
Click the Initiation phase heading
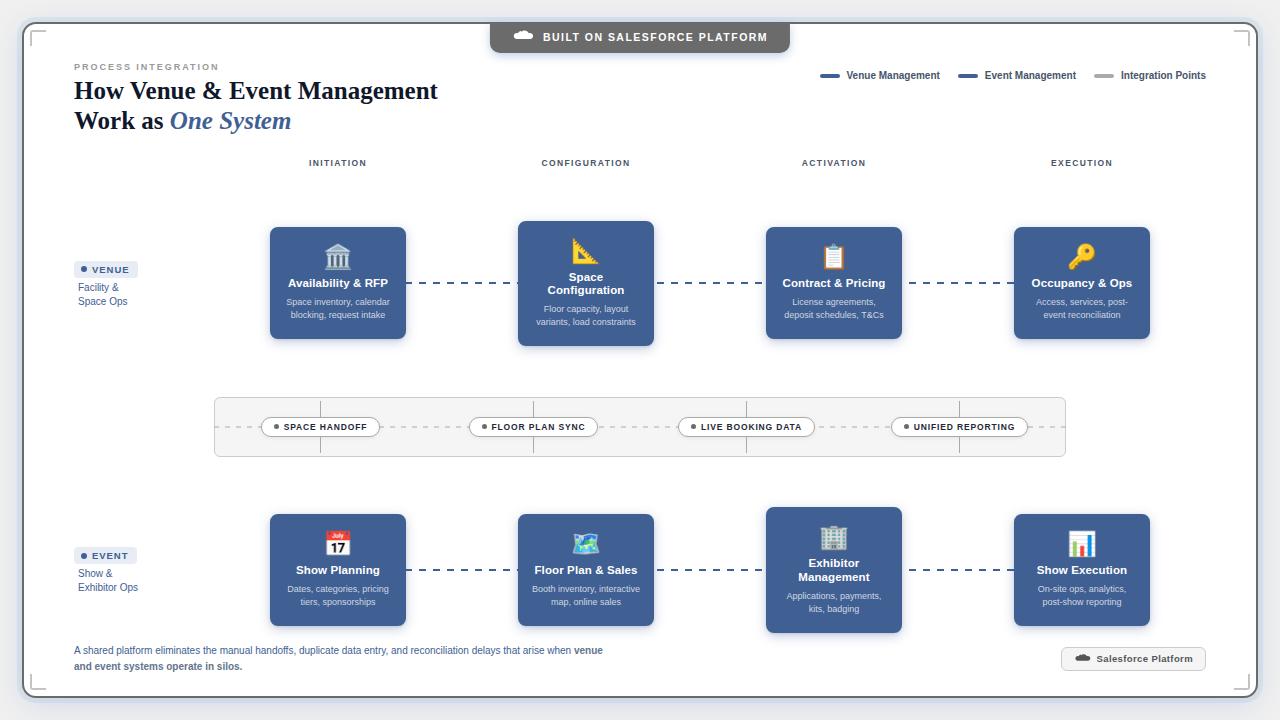pyautogui.click(x=338, y=163)
